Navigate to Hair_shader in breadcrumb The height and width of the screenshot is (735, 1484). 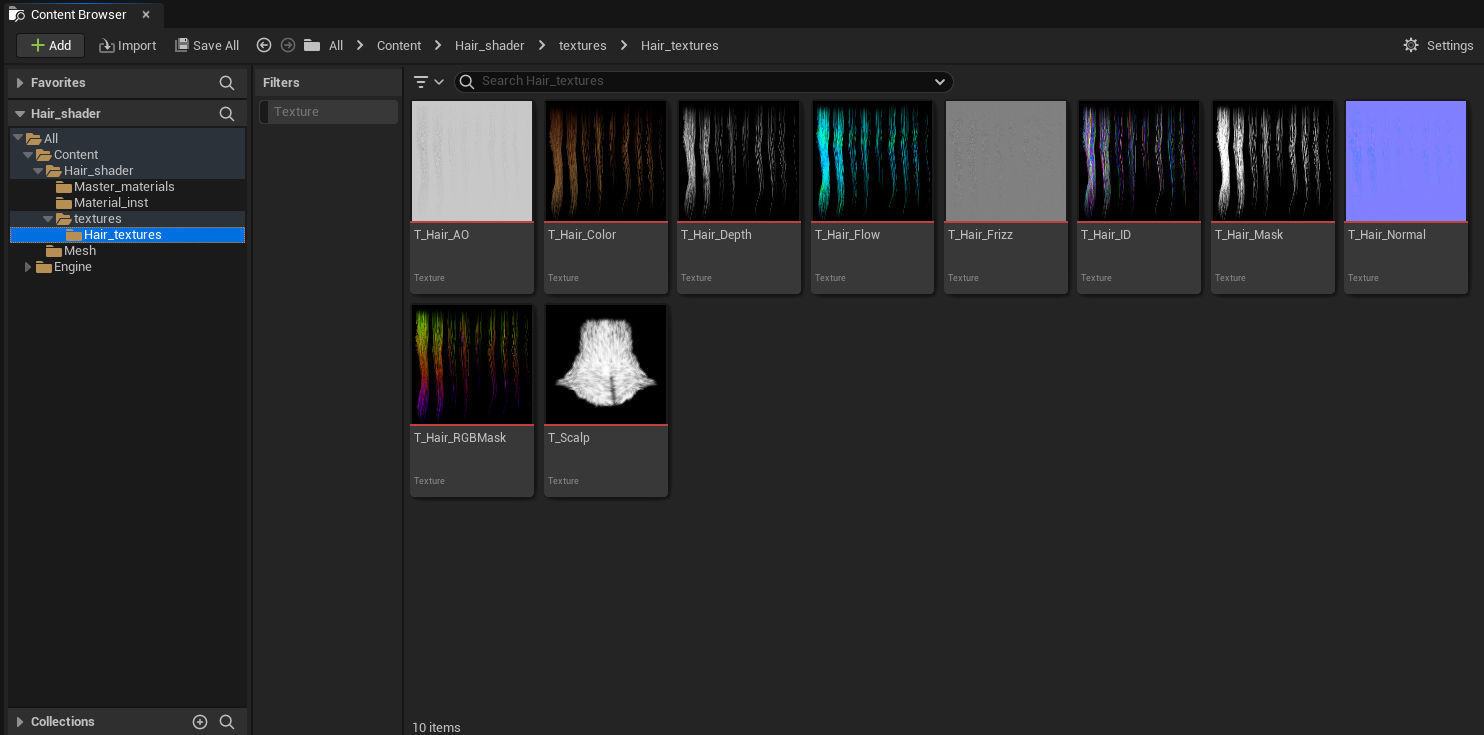[x=489, y=45]
